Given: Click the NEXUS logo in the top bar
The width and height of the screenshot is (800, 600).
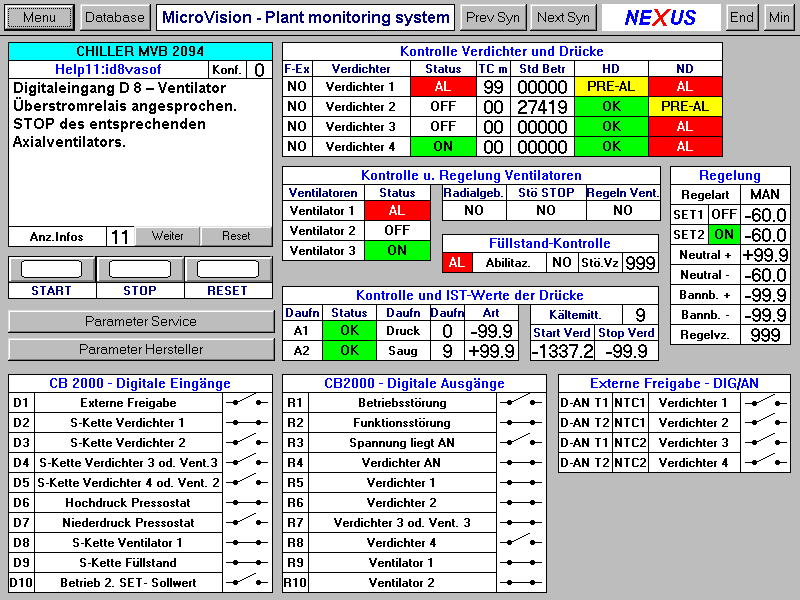Looking at the screenshot, I should point(661,17).
